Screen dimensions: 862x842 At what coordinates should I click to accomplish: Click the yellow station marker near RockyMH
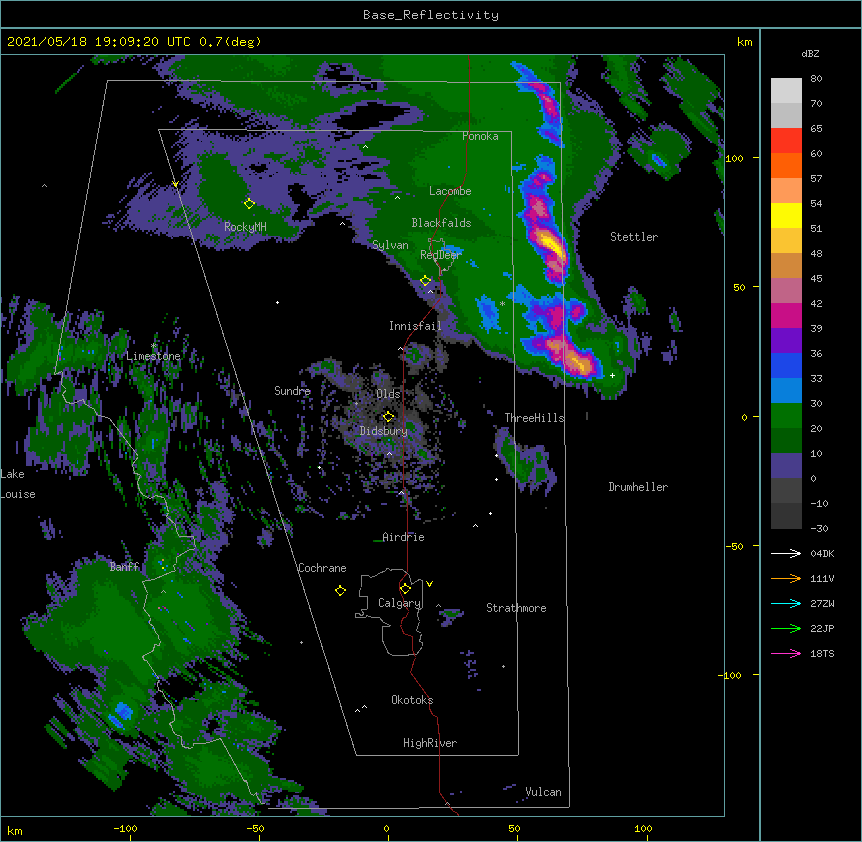[249, 204]
